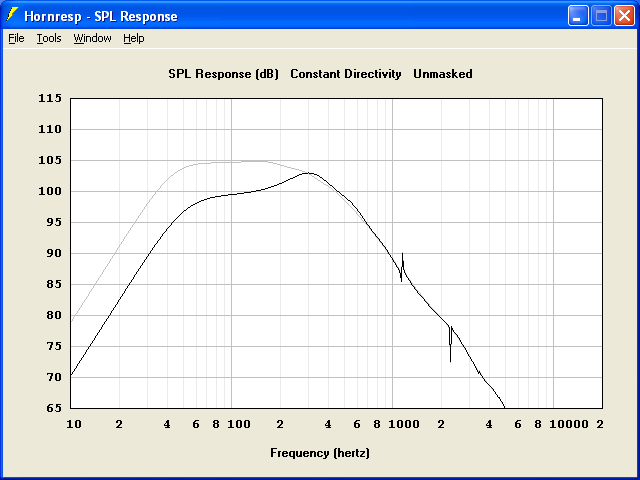Click the 75 value on the dB axis
Image resolution: width=640 pixels, height=480 pixels.
(x=54, y=347)
